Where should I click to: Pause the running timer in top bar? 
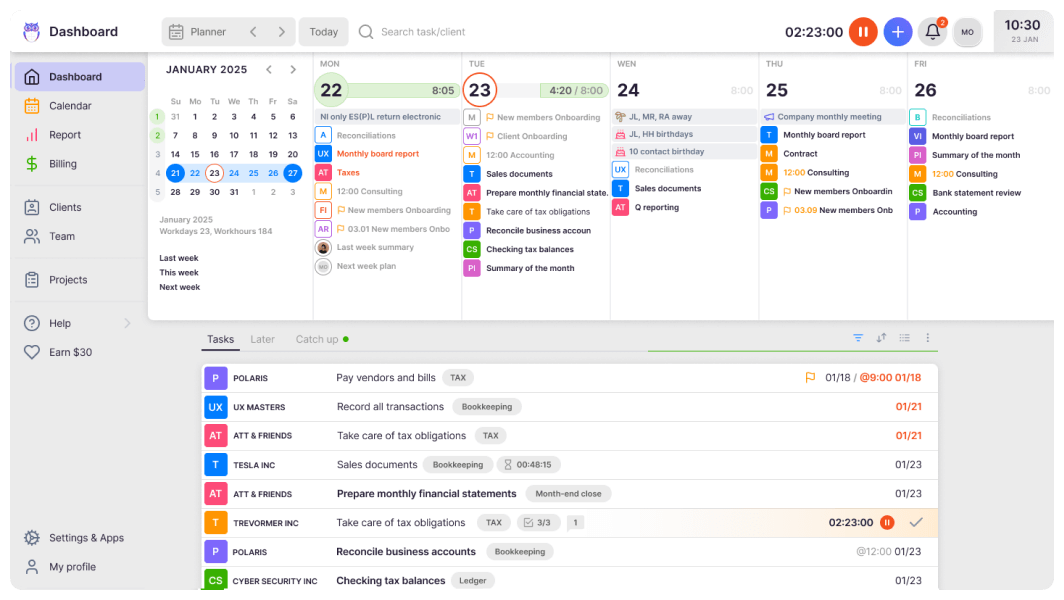863,32
